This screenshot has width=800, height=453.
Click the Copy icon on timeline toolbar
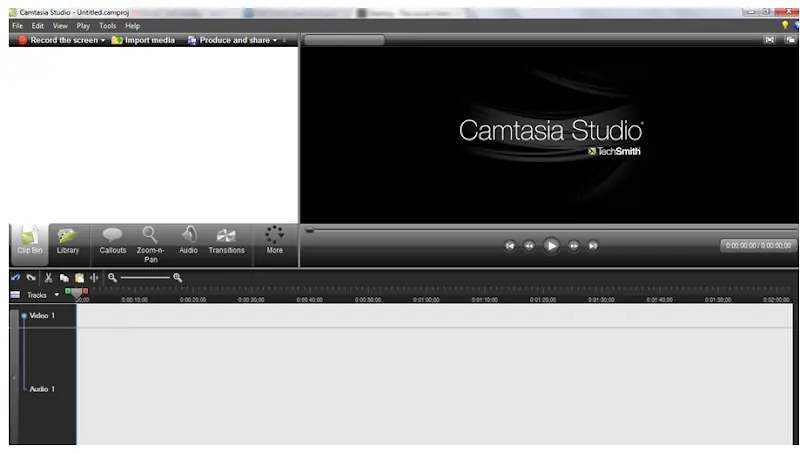point(64,278)
